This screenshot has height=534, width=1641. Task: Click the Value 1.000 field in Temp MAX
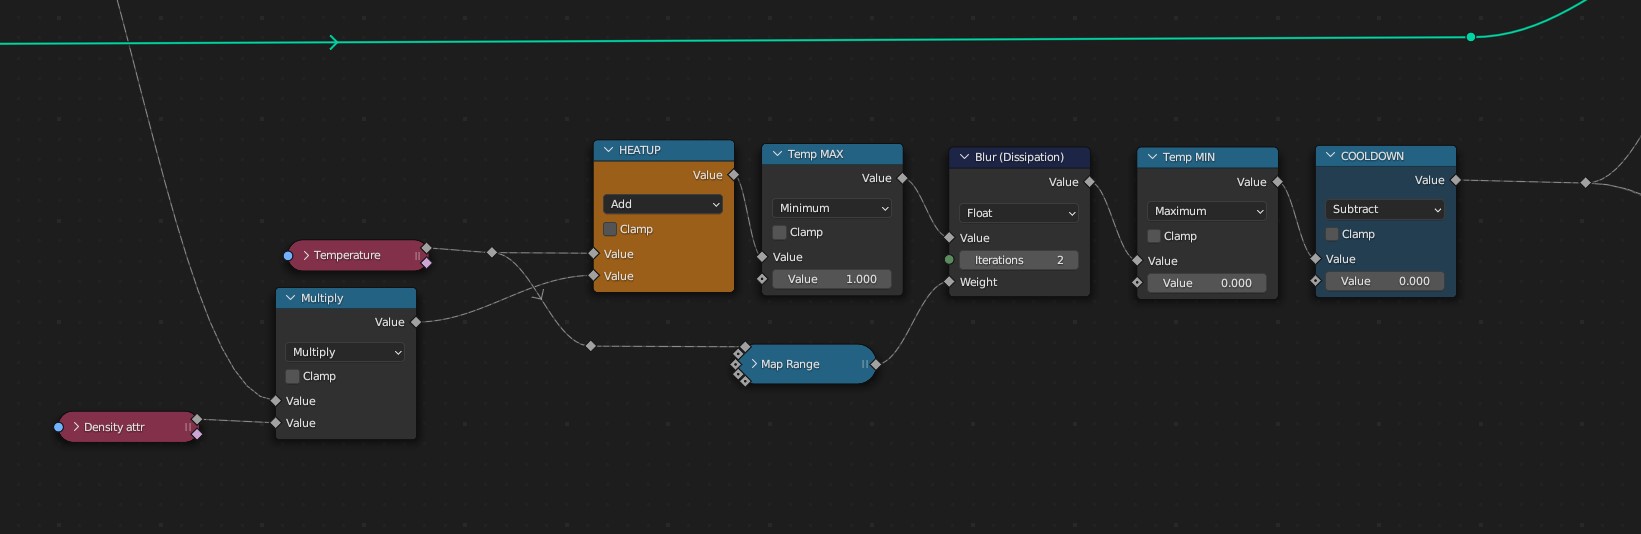(831, 279)
